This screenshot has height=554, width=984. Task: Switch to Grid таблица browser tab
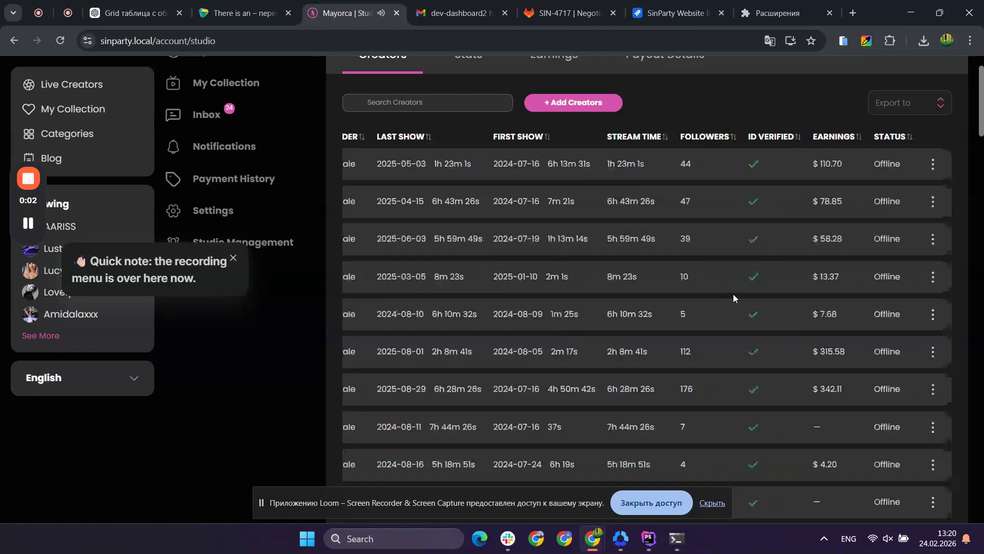pyautogui.click(x=136, y=13)
